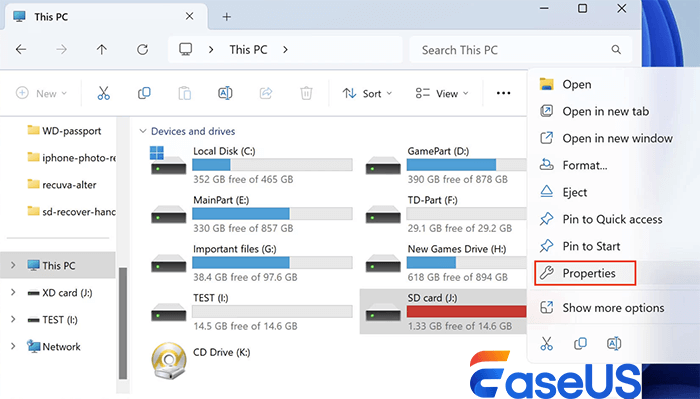The width and height of the screenshot is (700, 399).
Task: Click Copy icon at context menu bottom
Action: [580, 344]
